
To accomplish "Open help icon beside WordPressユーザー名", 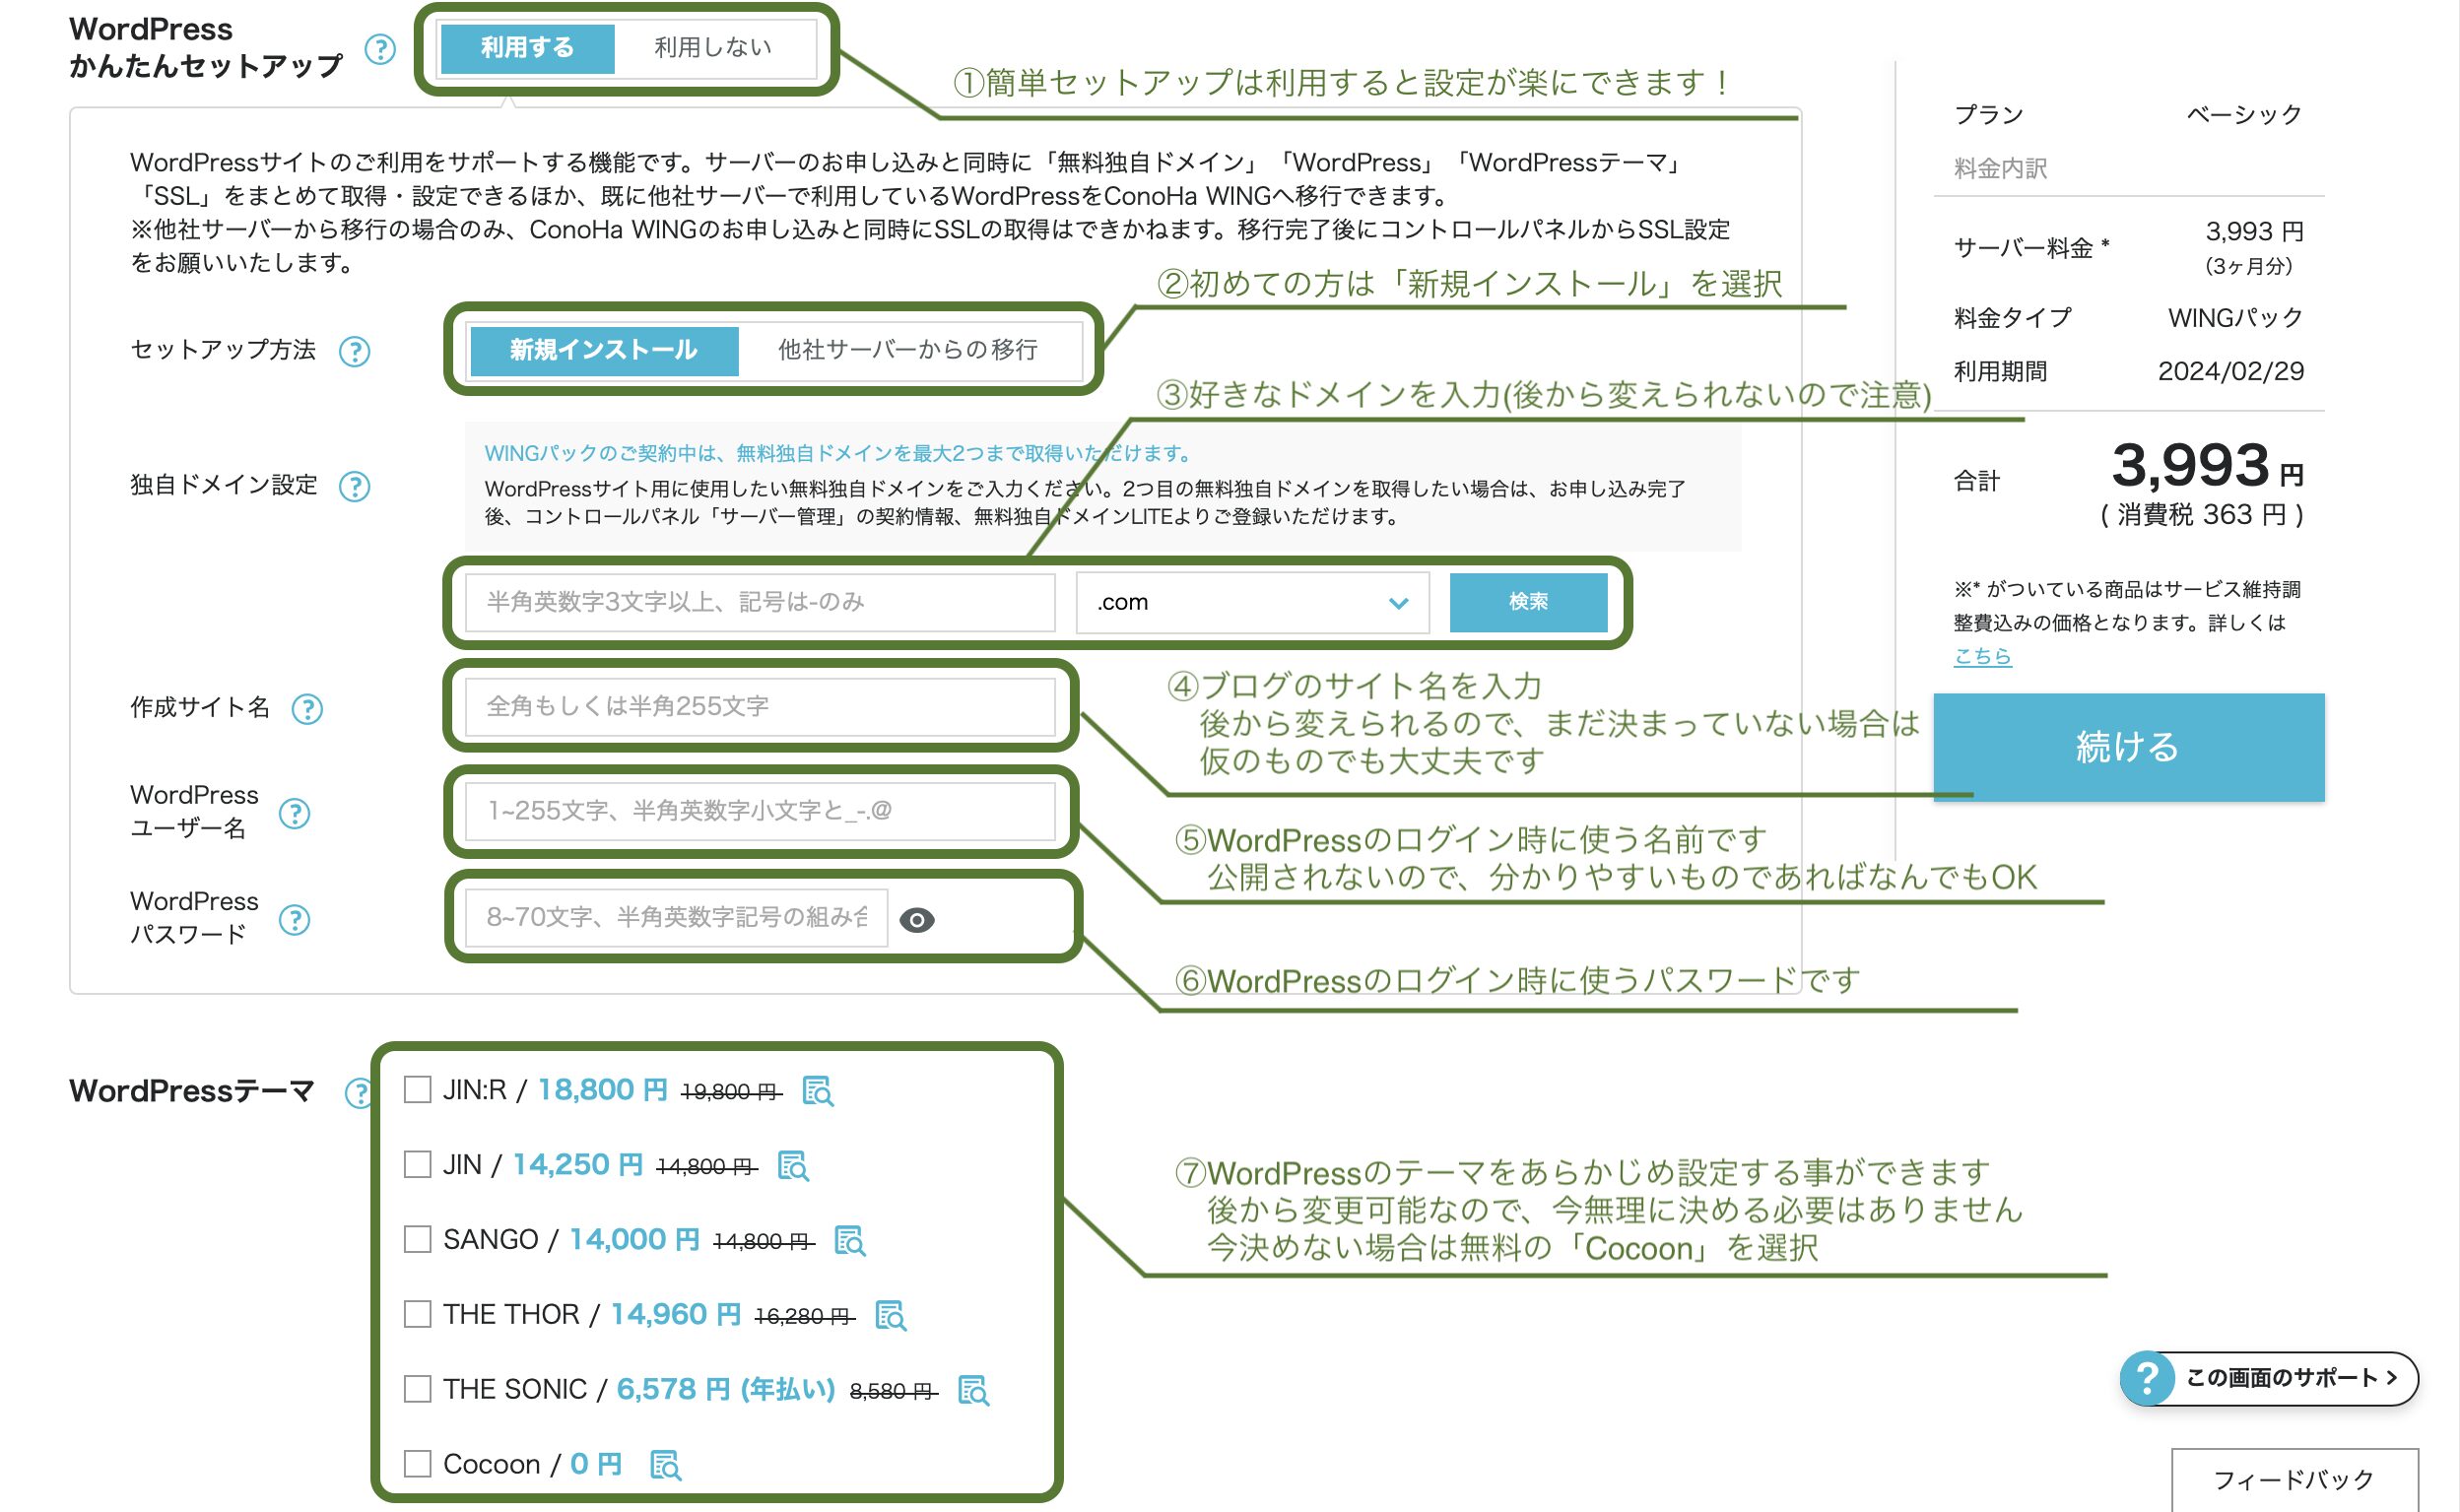I will [294, 813].
